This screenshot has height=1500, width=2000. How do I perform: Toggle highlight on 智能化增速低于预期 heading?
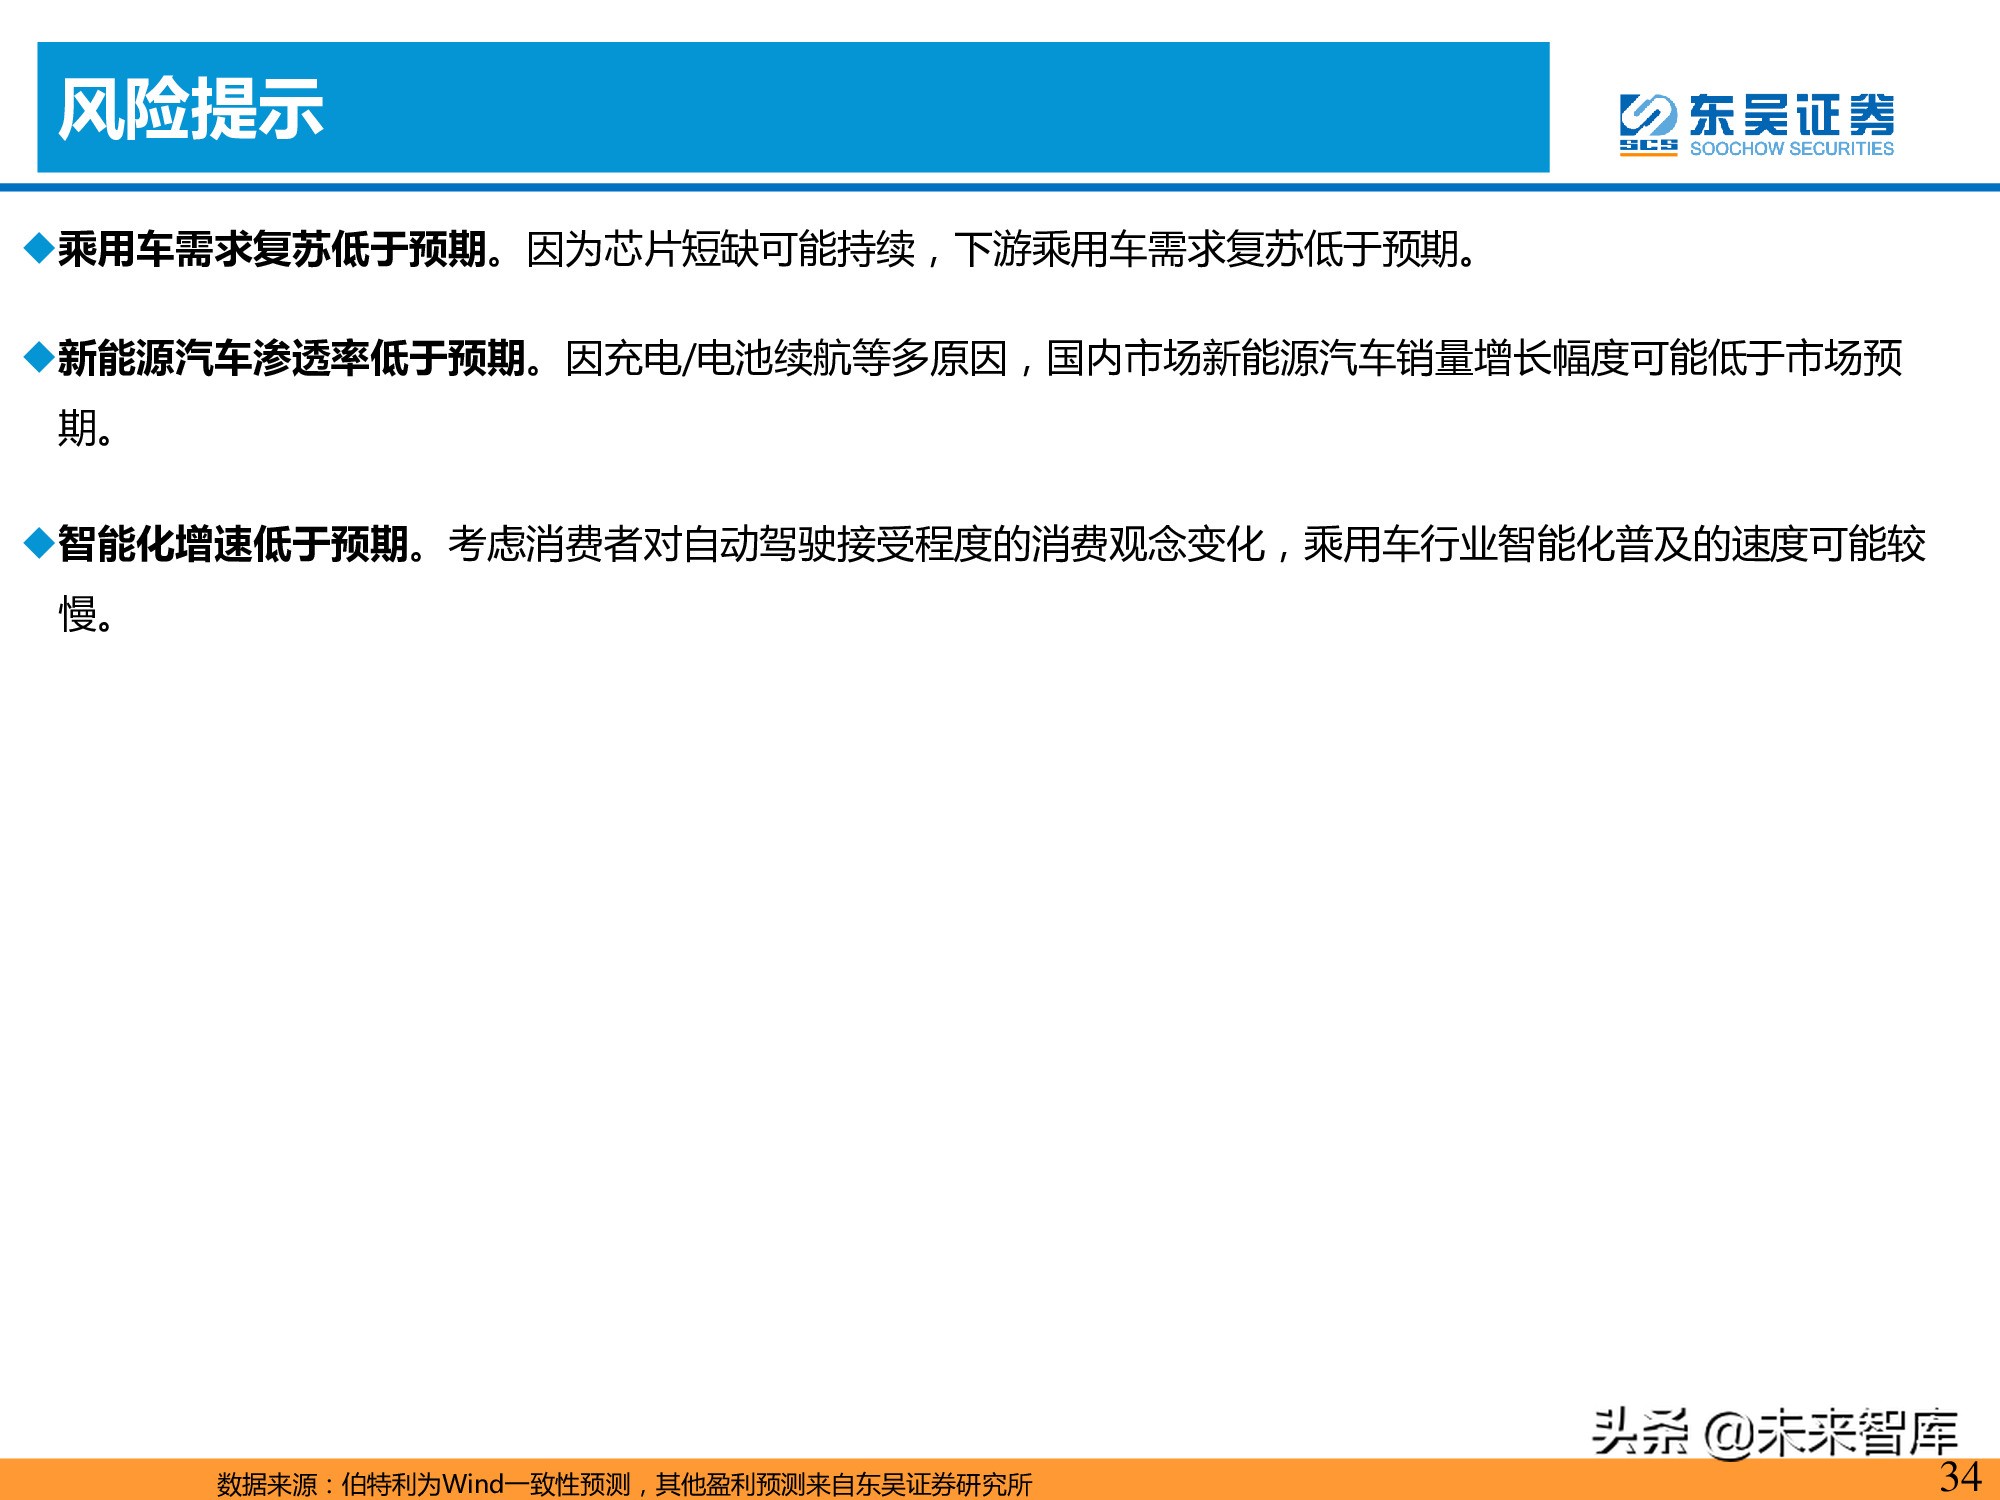tap(240, 541)
